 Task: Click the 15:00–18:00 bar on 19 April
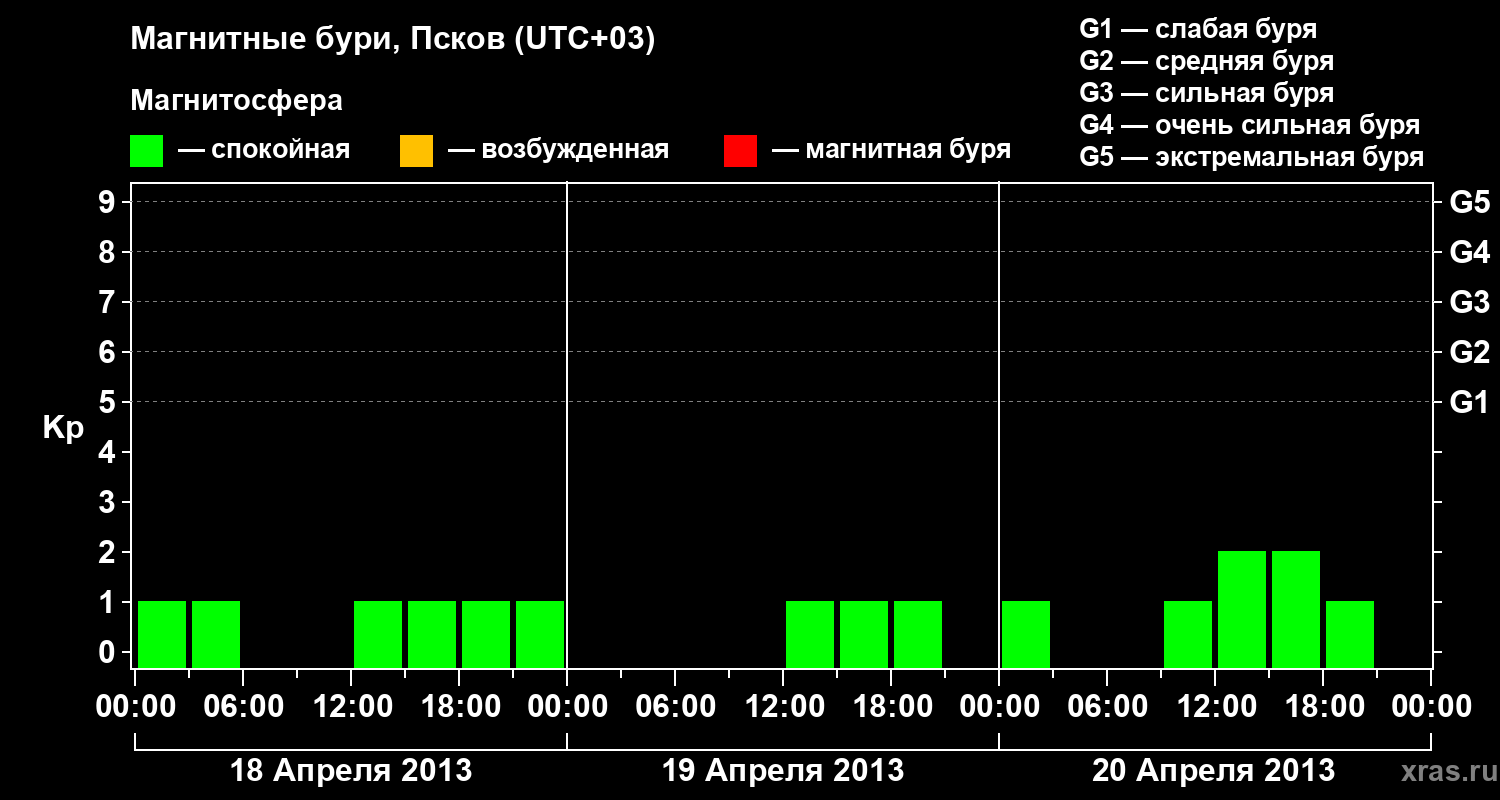coord(864,634)
